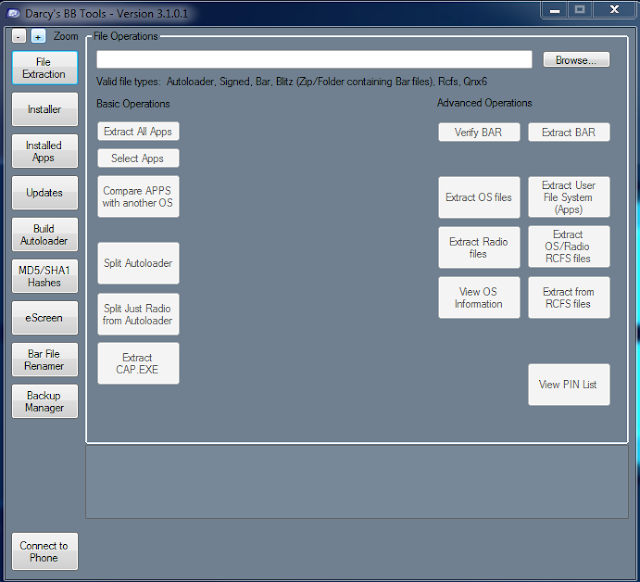Open Build Autoloader section
The image size is (640, 582).
[44, 234]
